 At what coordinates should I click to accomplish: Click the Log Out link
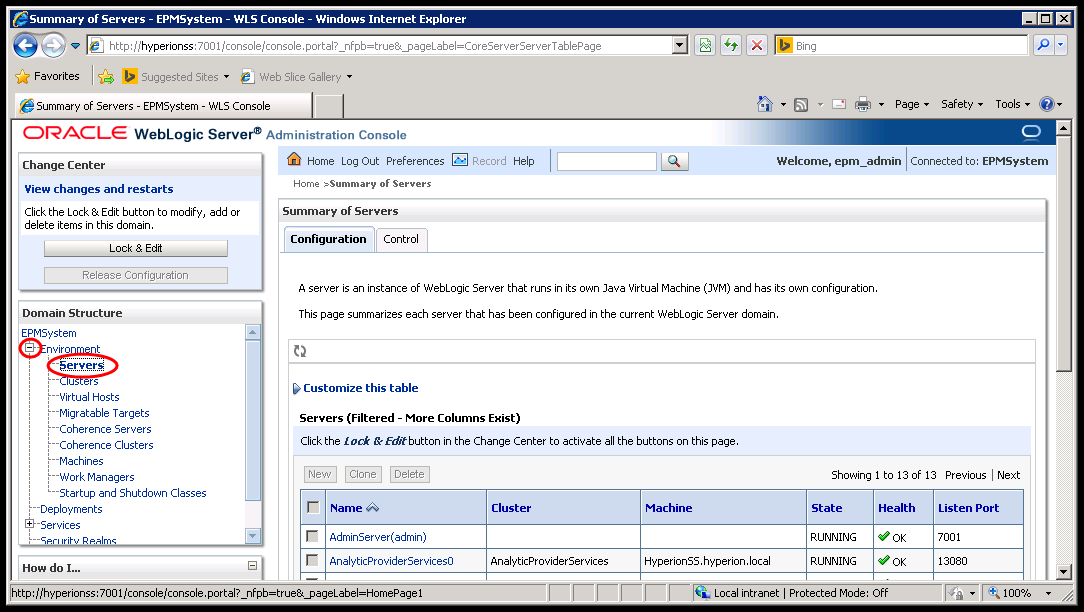click(x=360, y=161)
